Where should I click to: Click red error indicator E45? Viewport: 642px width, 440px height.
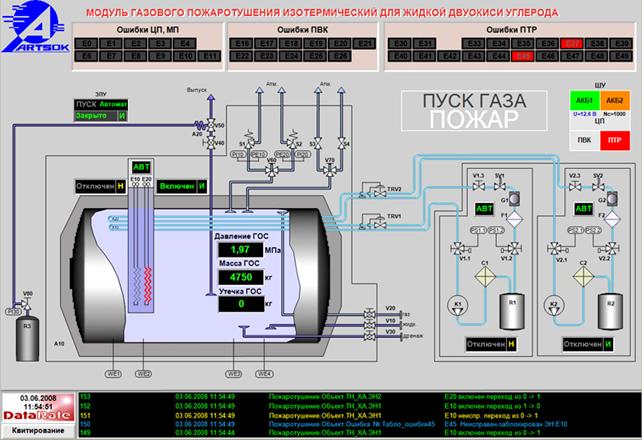tap(522, 56)
